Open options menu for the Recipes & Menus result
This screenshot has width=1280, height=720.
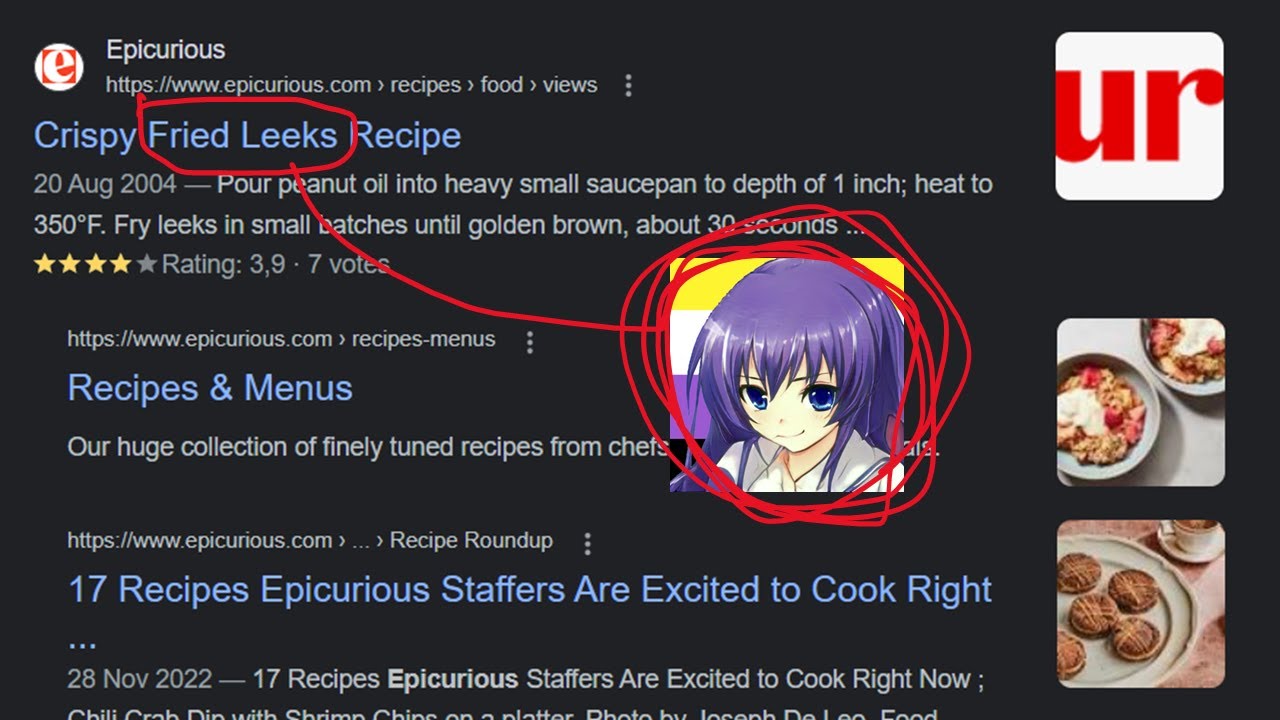tap(530, 342)
